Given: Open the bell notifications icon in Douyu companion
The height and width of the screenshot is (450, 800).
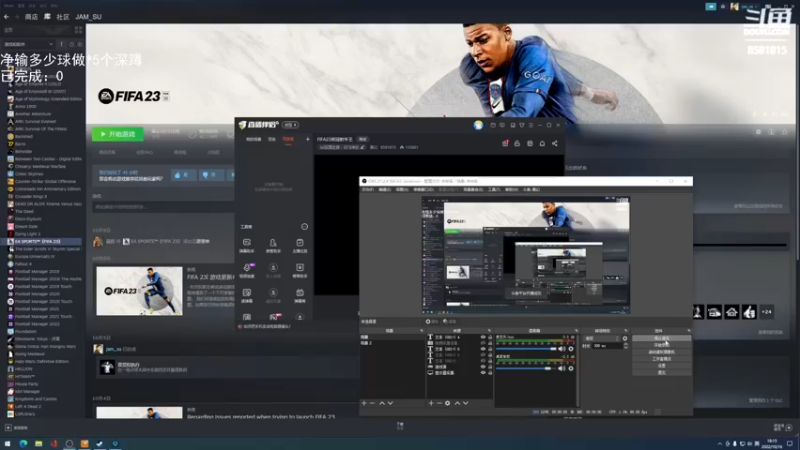Looking at the screenshot, I should tap(542, 143).
